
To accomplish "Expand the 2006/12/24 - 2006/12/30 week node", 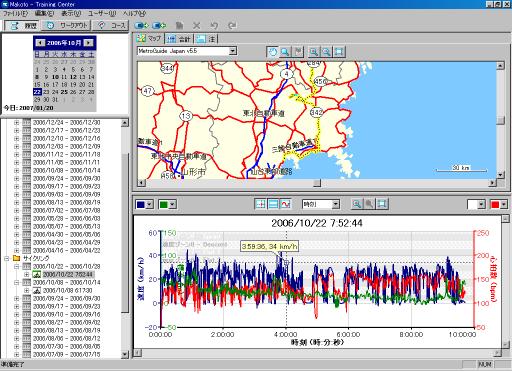I will pyautogui.click(x=16, y=123).
